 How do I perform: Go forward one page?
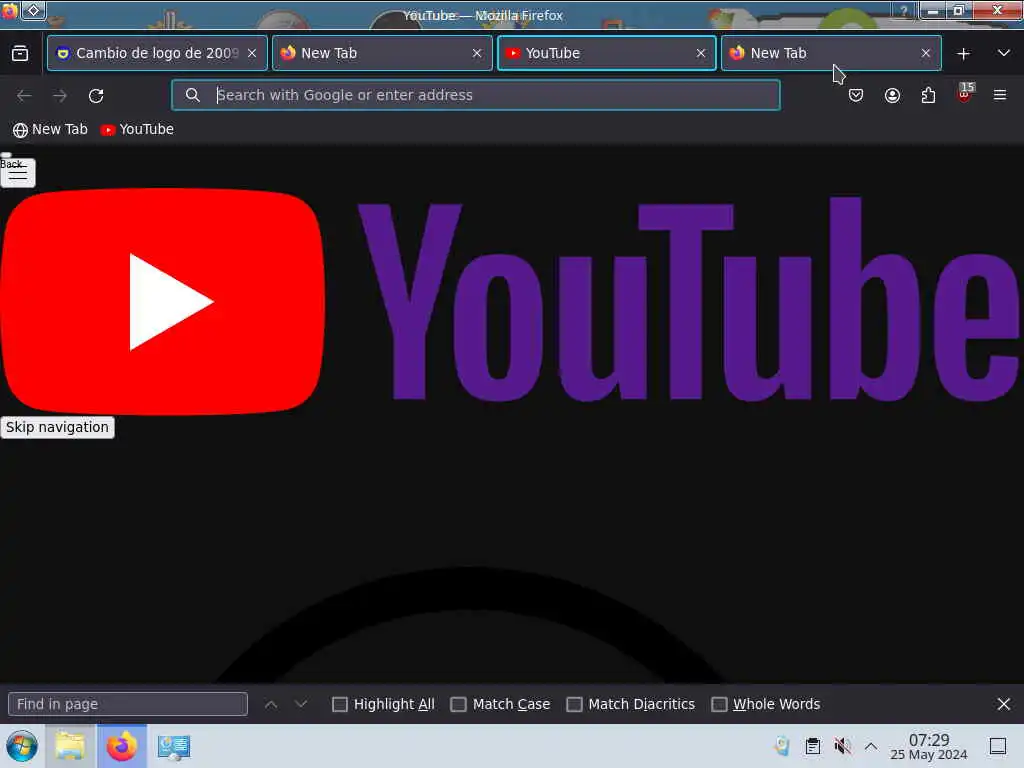(x=60, y=95)
